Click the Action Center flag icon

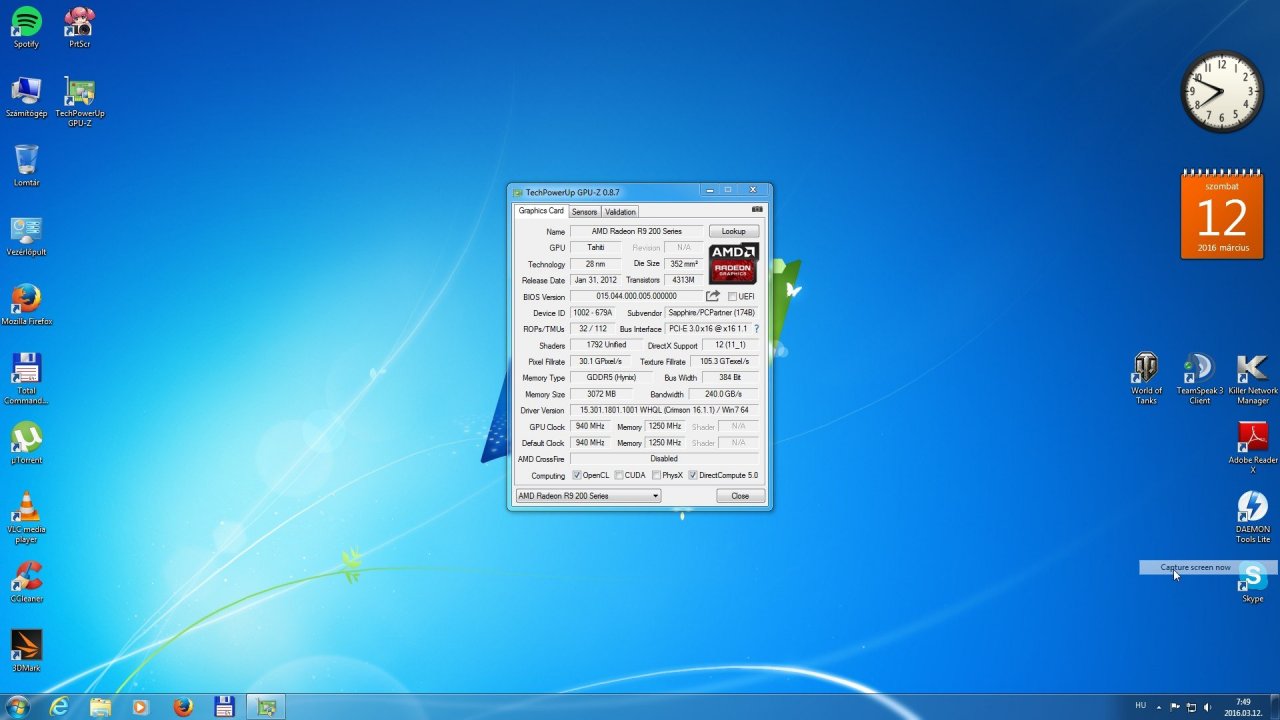tap(1175, 707)
